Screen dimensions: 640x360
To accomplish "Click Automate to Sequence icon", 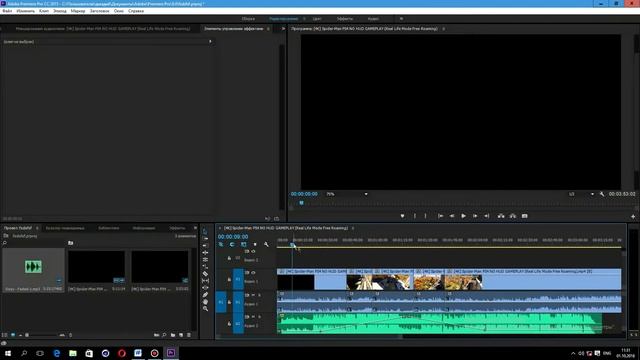I will (156, 335).
